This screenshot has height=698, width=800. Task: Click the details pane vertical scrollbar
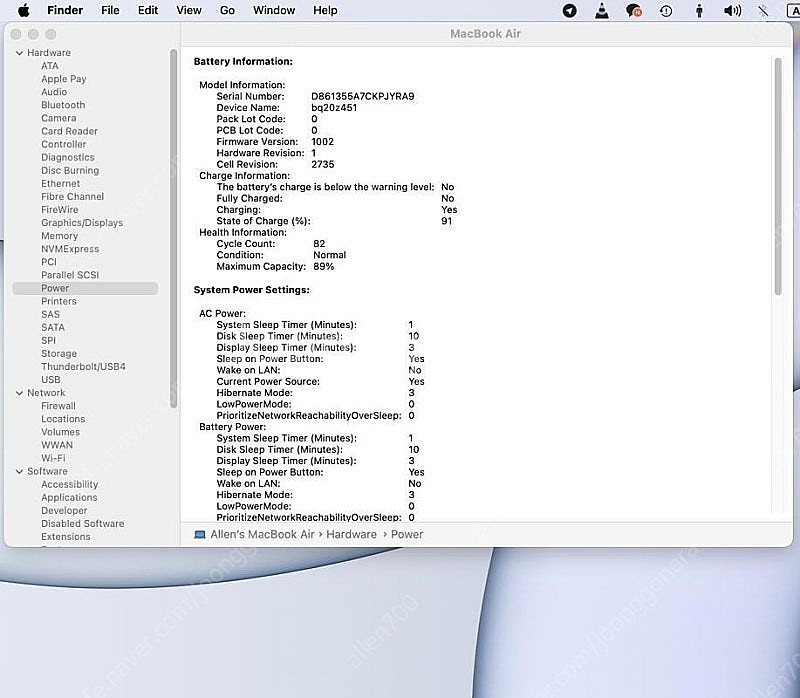click(778, 177)
